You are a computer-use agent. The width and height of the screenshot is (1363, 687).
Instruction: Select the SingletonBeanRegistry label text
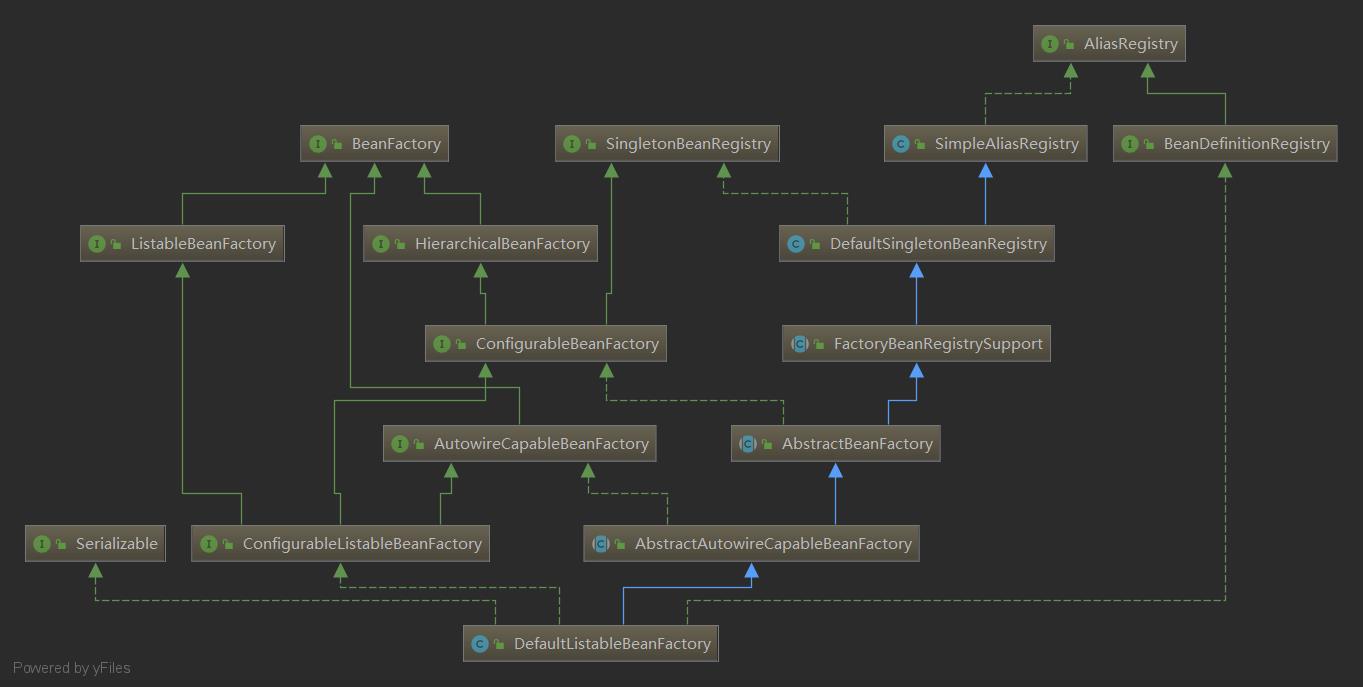pyautogui.click(x=688, y=144)
